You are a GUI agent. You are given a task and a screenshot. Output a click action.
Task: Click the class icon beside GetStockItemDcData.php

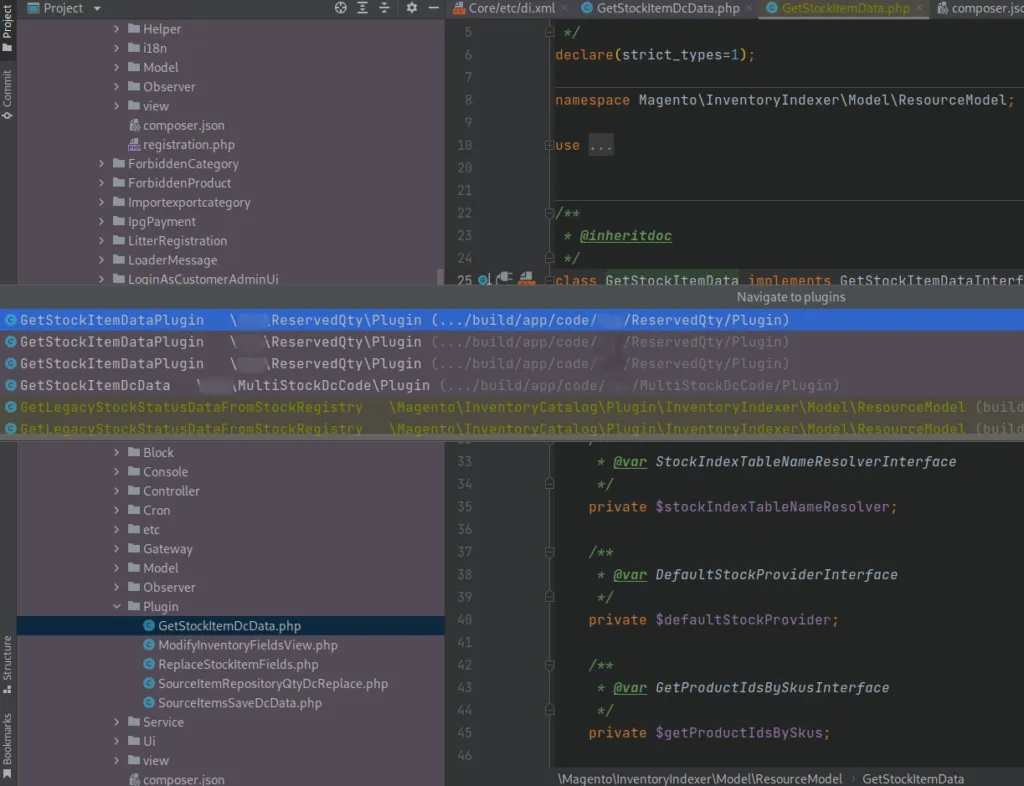click(147, 625)
